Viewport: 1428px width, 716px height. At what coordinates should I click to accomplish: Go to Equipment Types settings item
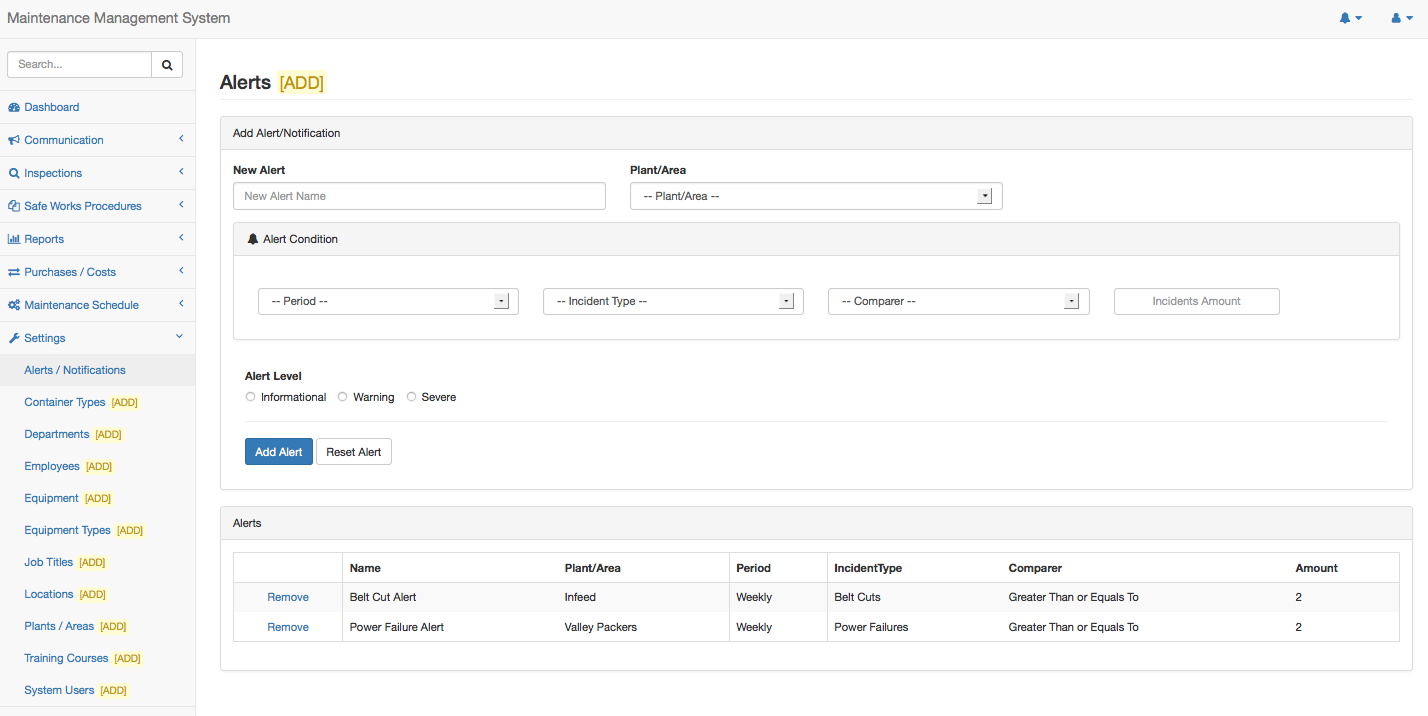[67, 530]
